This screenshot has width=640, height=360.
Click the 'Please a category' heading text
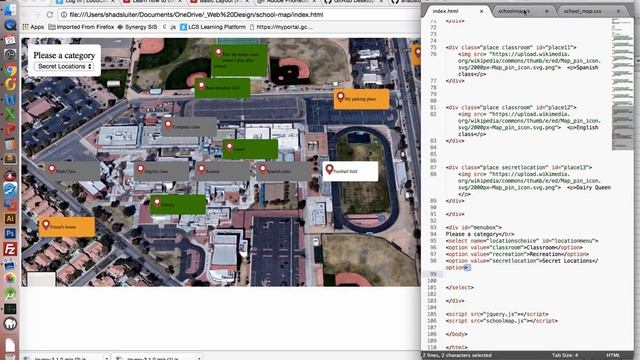(x=64, y=55)
